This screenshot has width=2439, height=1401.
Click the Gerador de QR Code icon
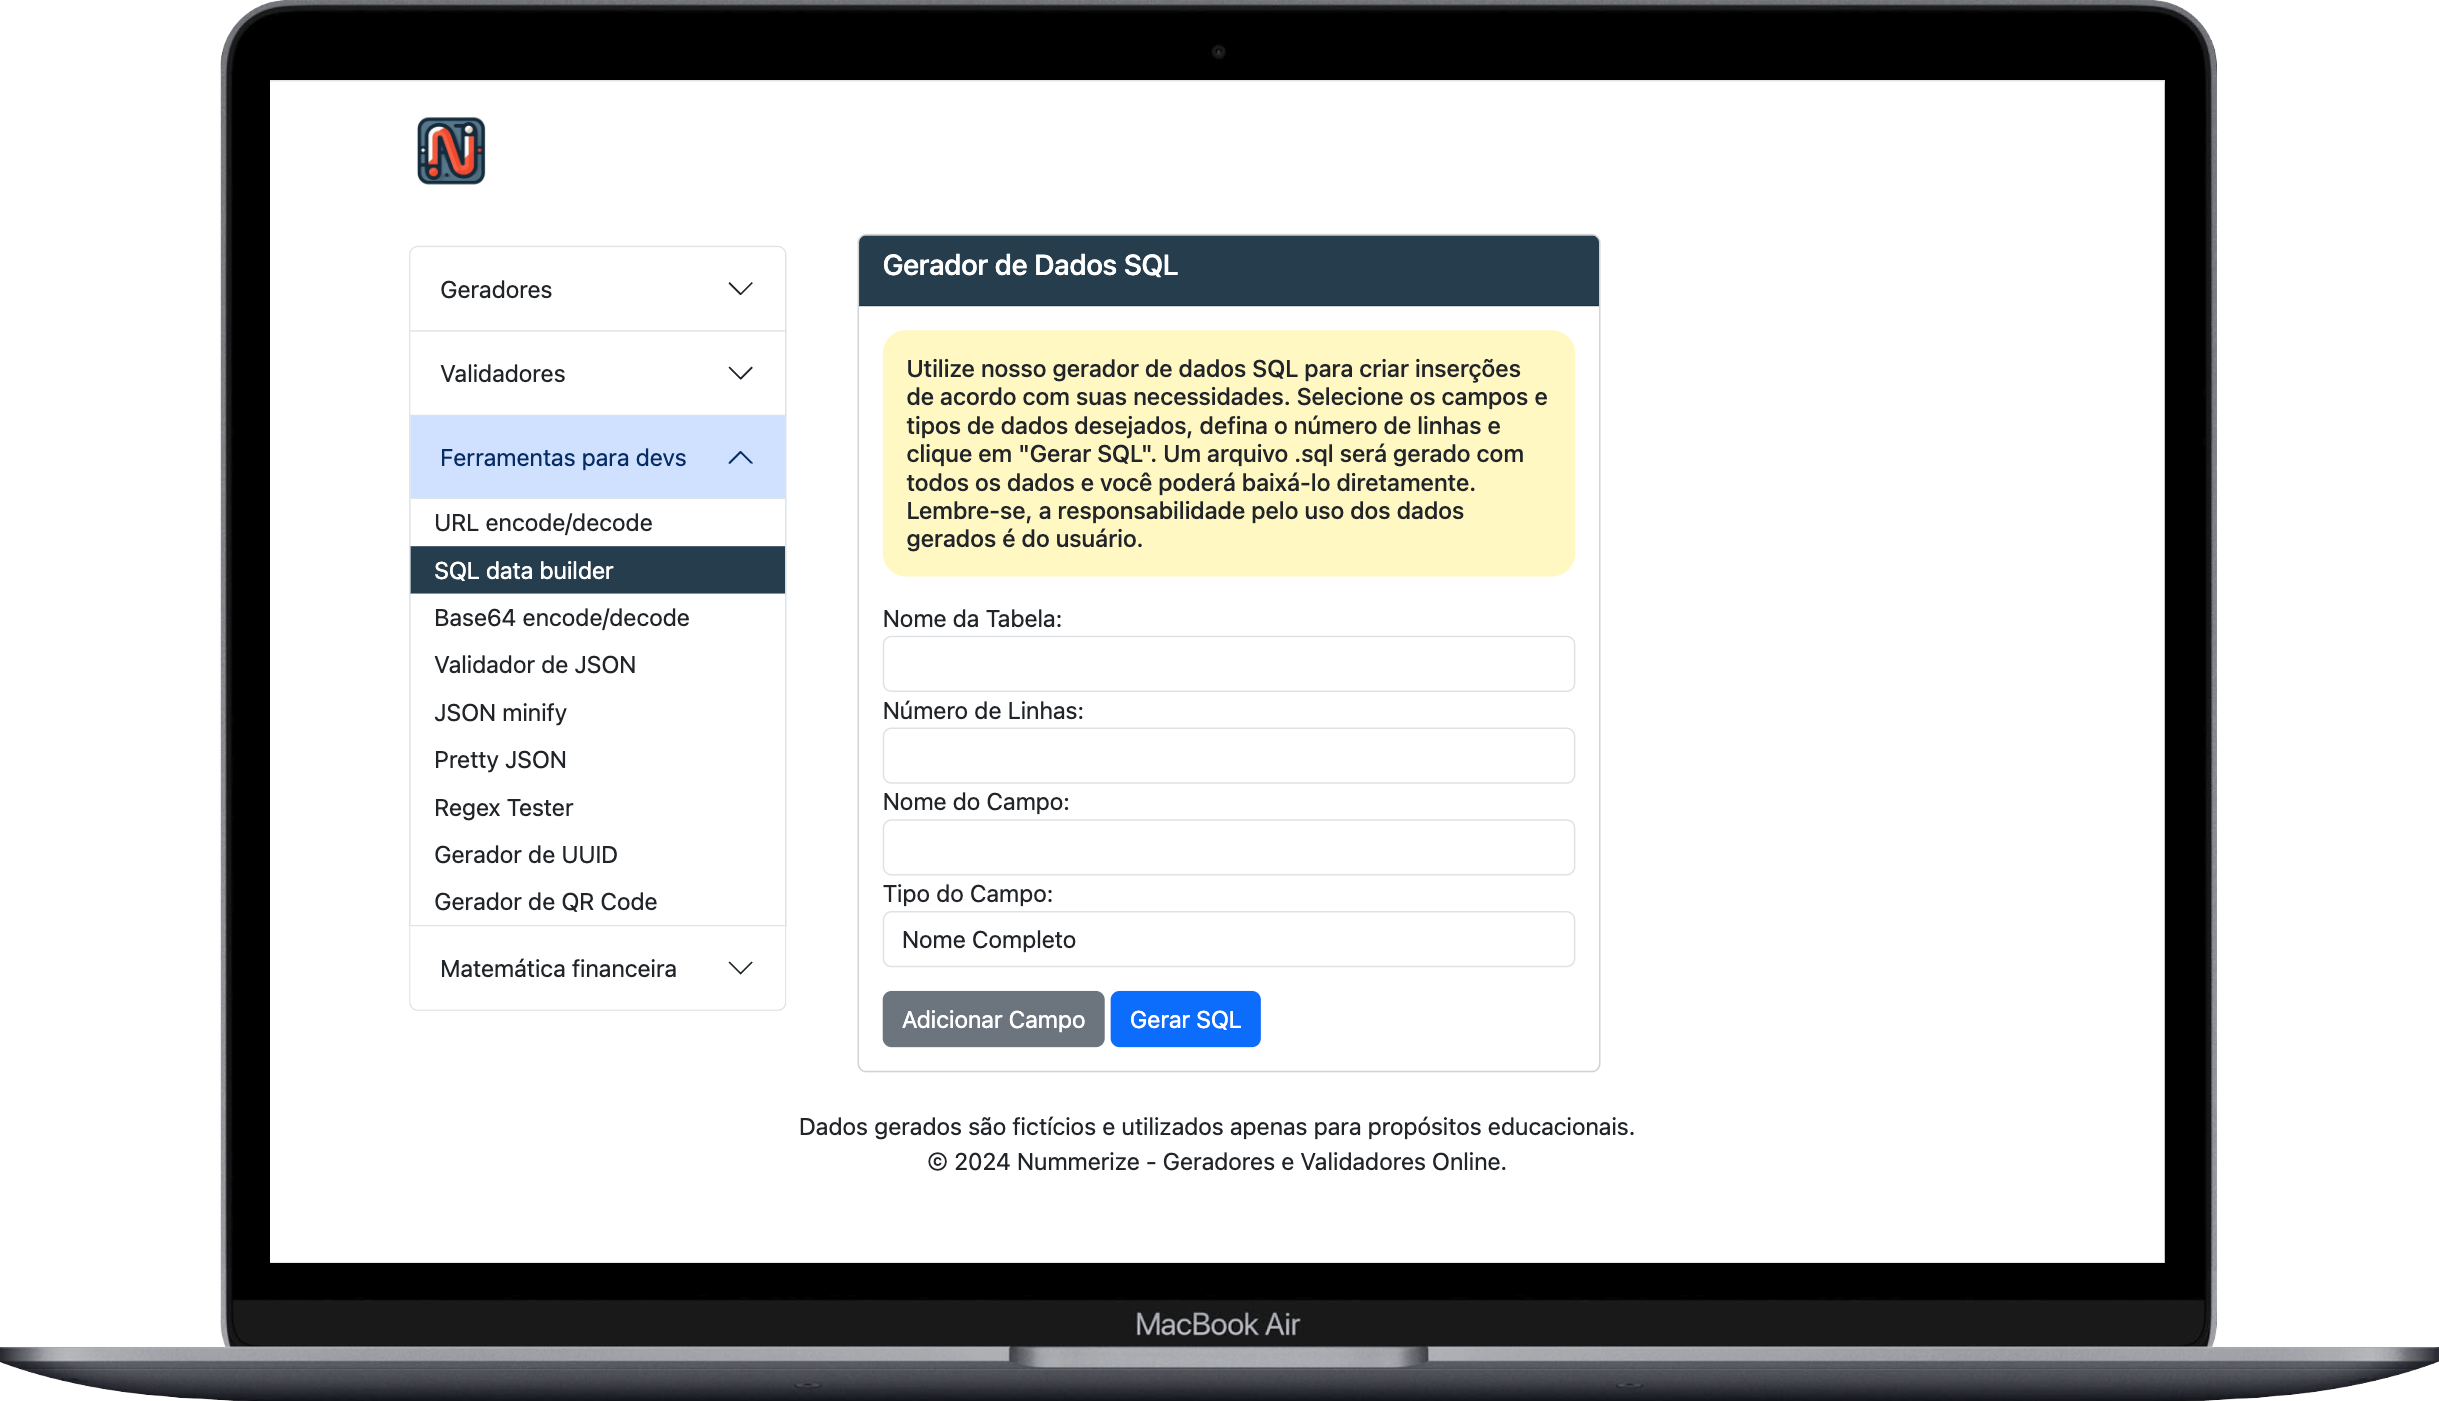pos(546,900)
